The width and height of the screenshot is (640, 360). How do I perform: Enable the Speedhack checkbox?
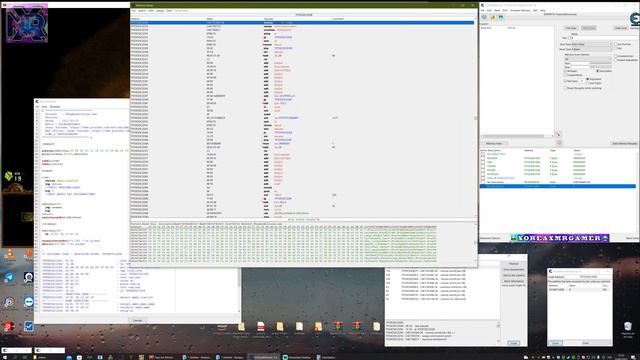pos(616,60)
